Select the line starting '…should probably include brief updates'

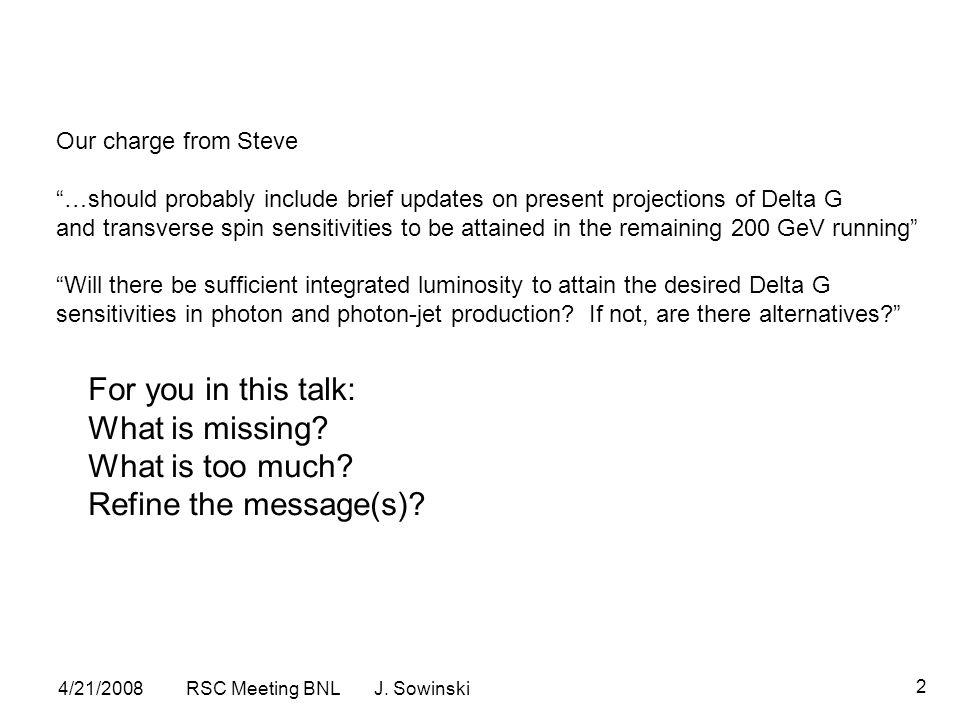coord(449,199)
